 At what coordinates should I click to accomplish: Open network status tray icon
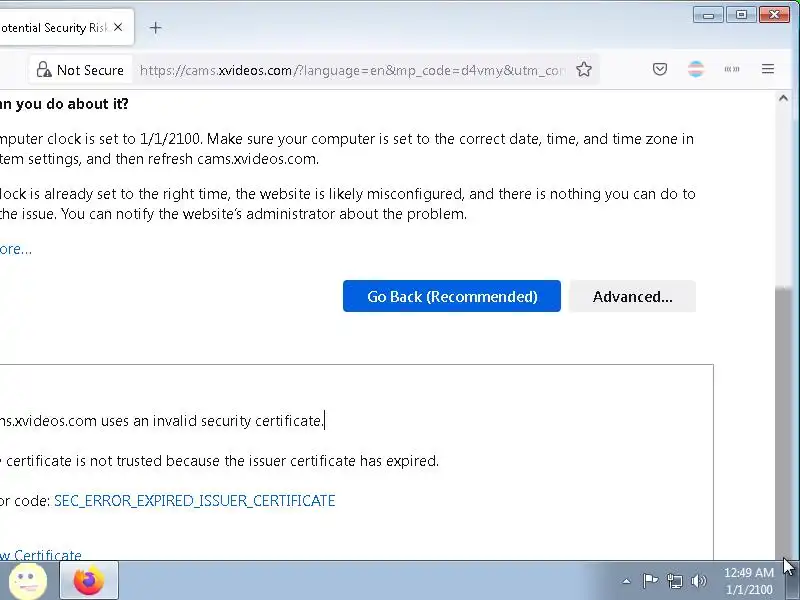coord(674,581)
